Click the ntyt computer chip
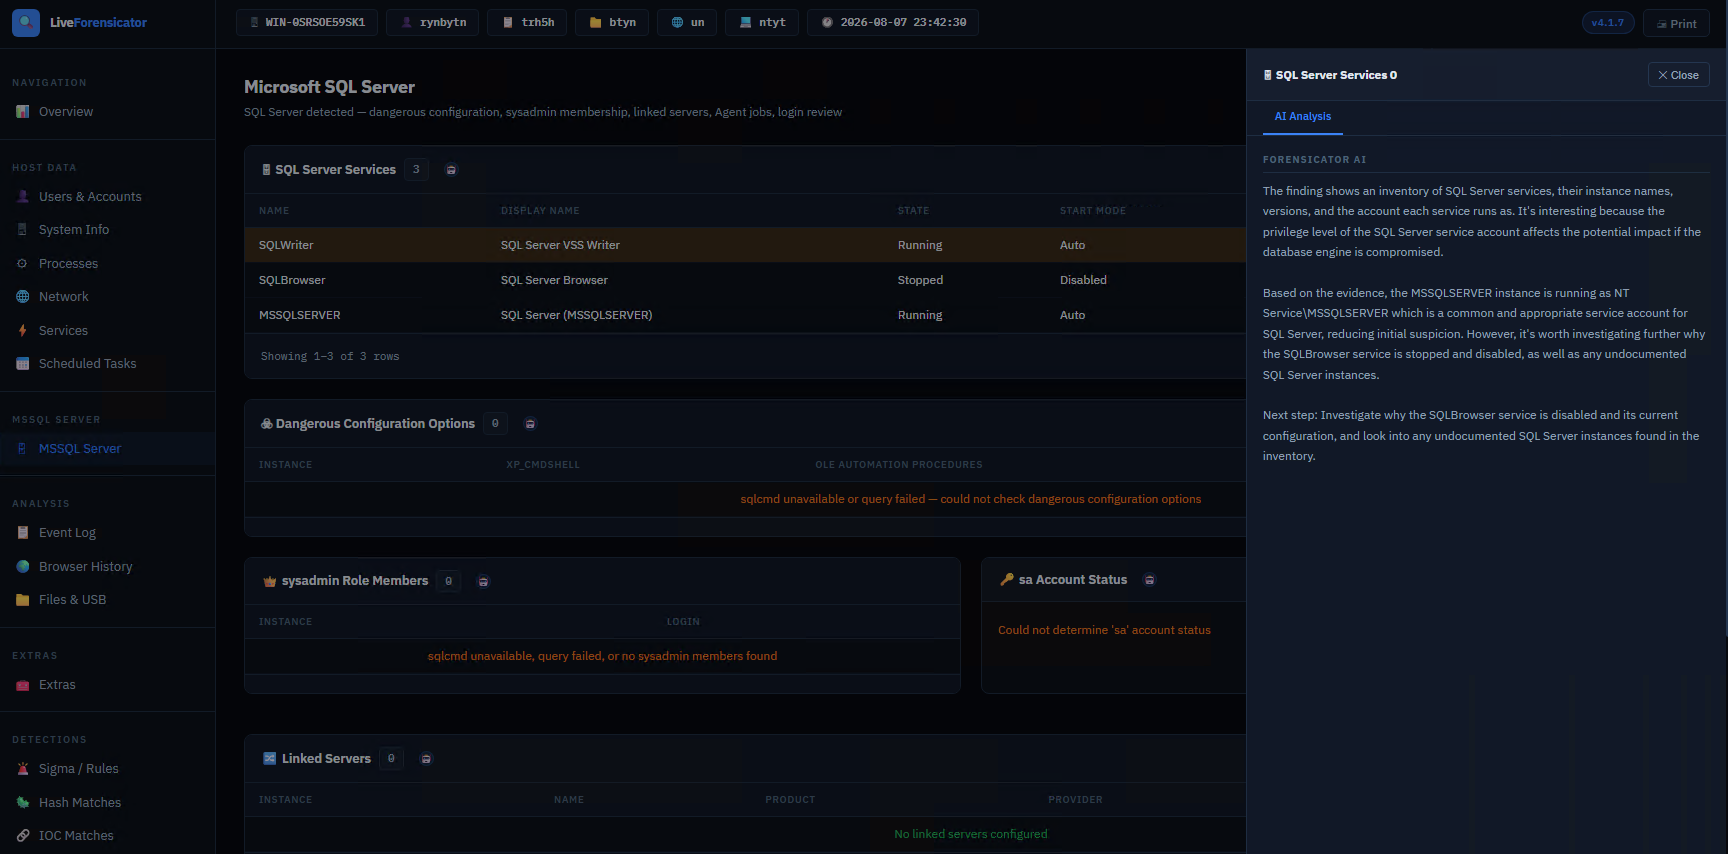Screen dimensions: 1728x854 [x=762, y=22]
